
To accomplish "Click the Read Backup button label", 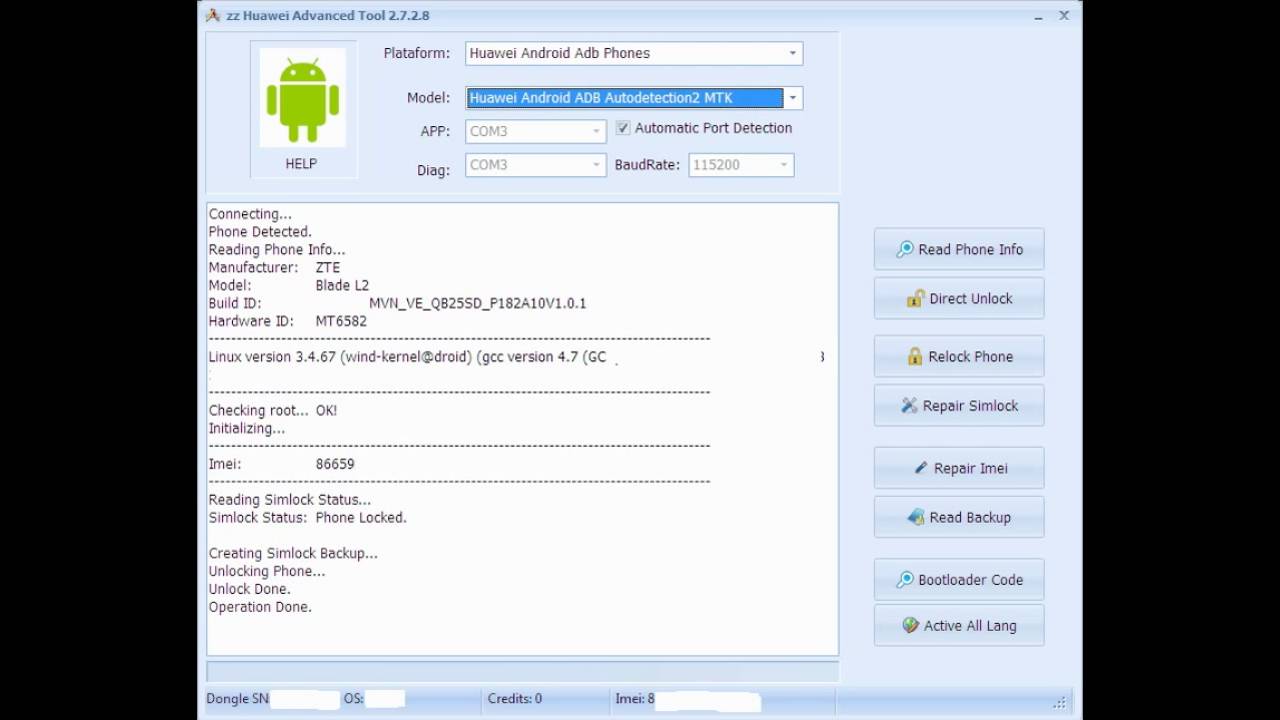I will coord(970,517).
